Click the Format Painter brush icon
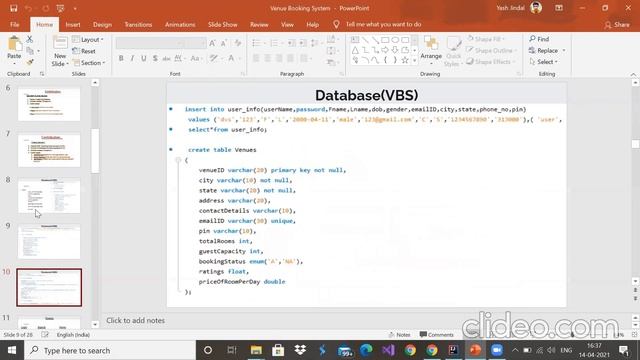Screen dimensions: 640x360 pos(30,62)
